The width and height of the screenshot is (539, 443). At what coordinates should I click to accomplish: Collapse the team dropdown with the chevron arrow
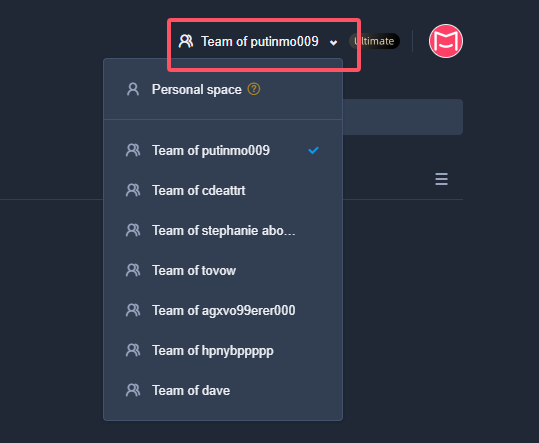click(x=333, y=43)
